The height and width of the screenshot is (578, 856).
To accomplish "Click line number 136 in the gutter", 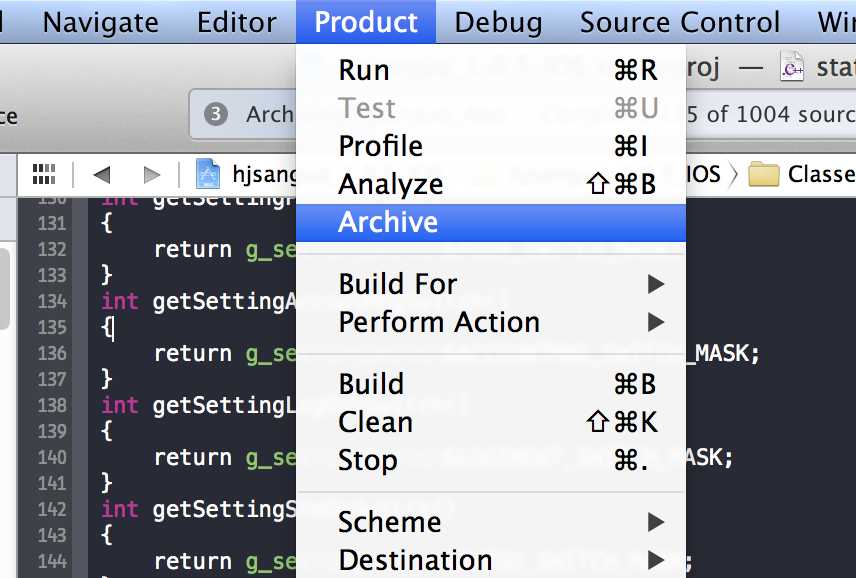I will (52, 353).
